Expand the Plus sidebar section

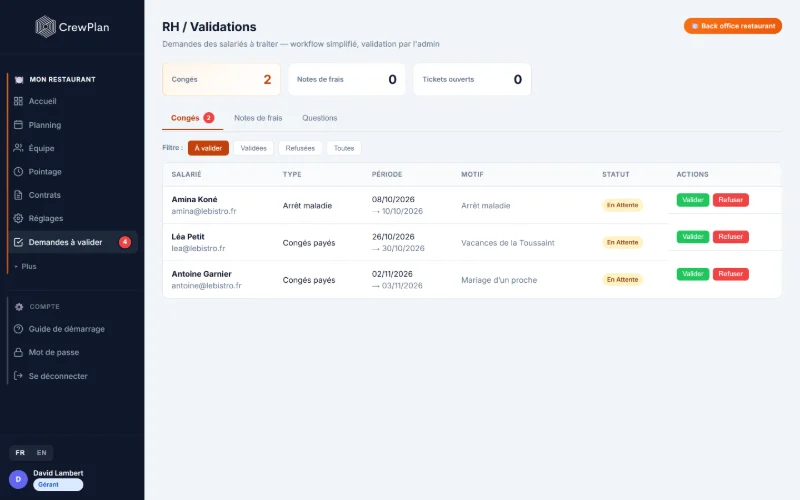click(26, 266)
